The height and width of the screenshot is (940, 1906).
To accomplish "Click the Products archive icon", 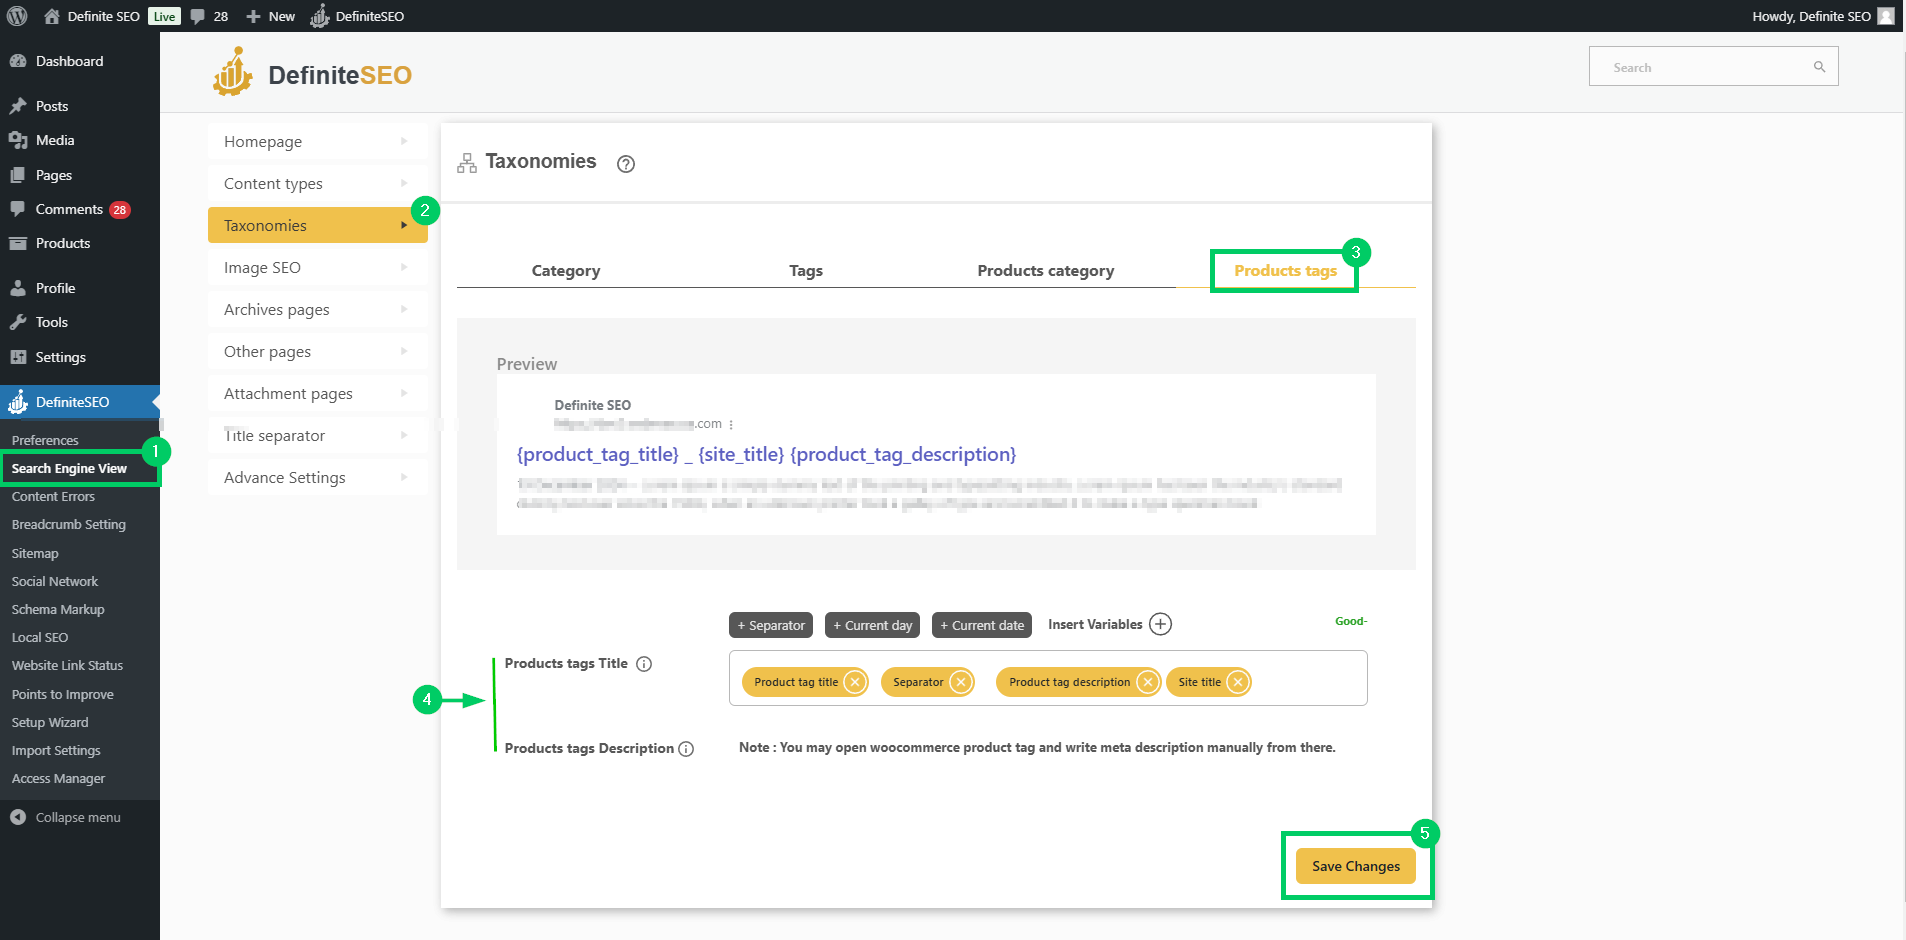I will click(18, 243).
